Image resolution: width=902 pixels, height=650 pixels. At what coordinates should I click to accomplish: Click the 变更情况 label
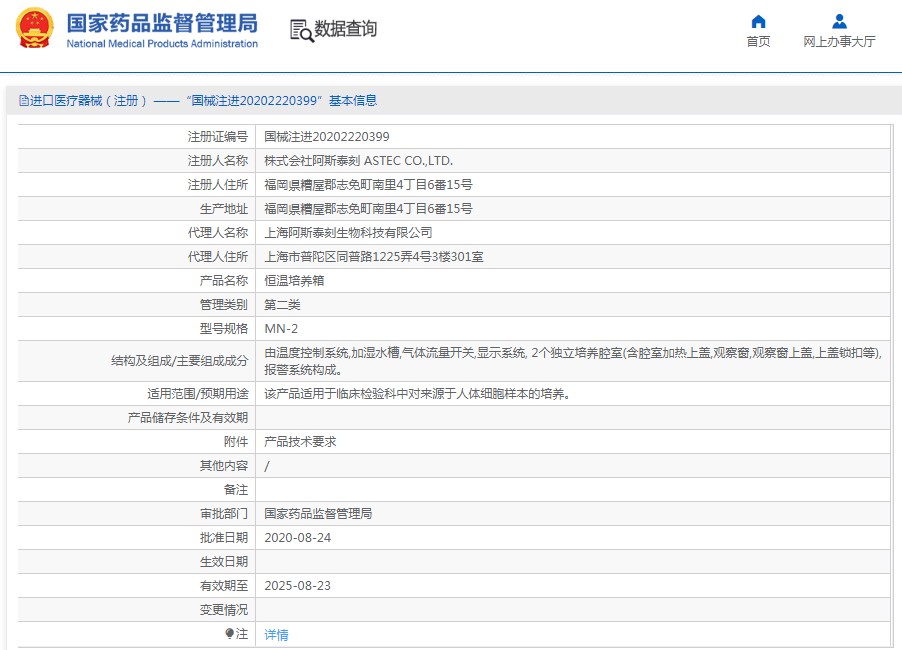(224, 610)
